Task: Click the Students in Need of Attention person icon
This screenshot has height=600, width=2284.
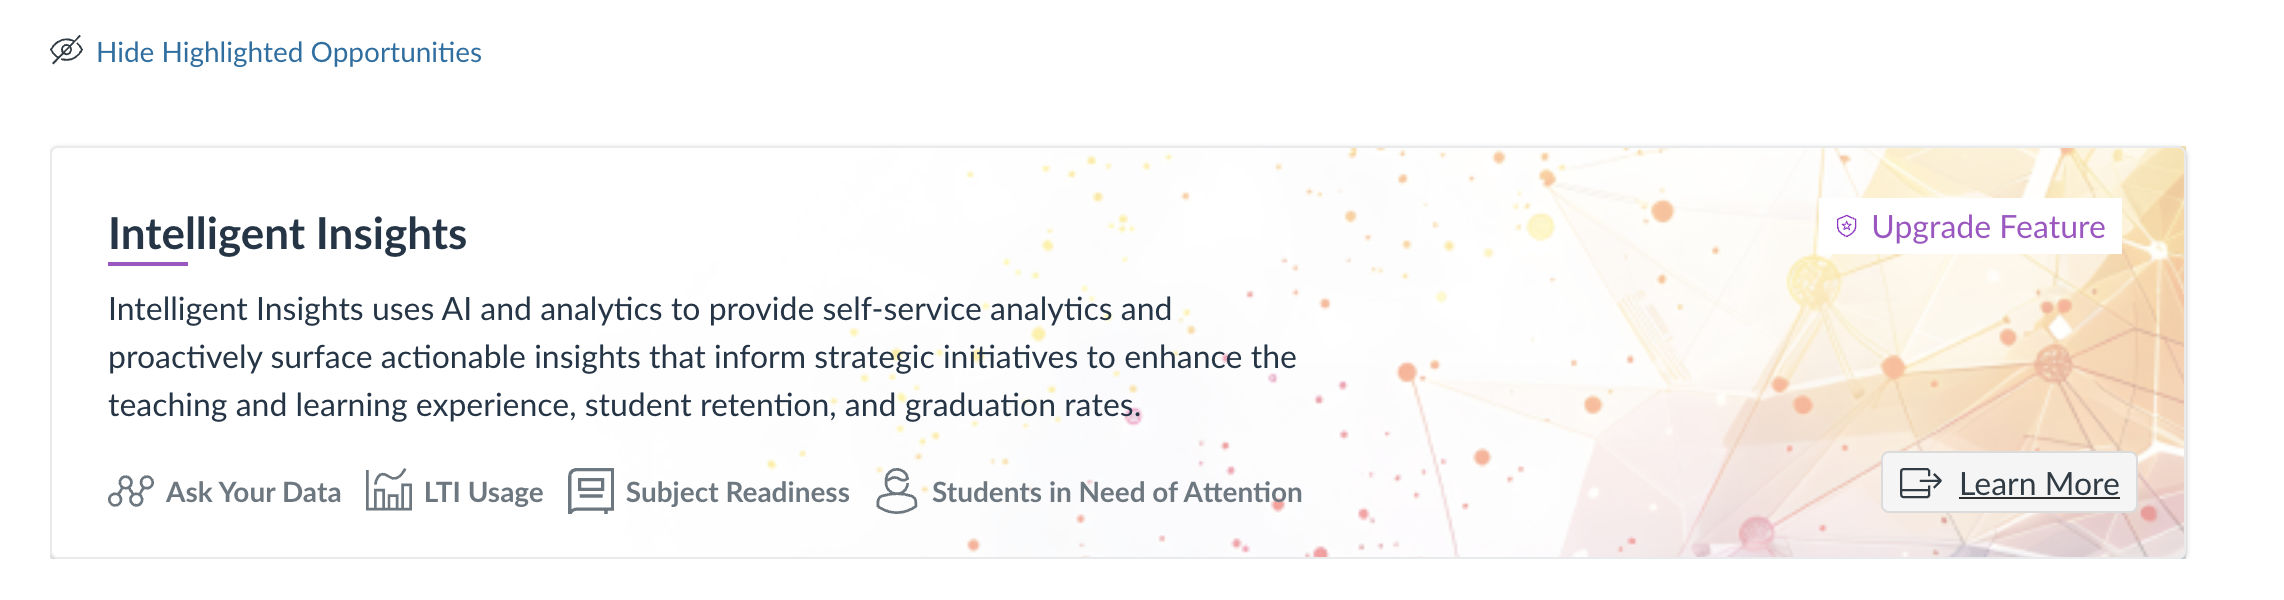Action: 896,490
